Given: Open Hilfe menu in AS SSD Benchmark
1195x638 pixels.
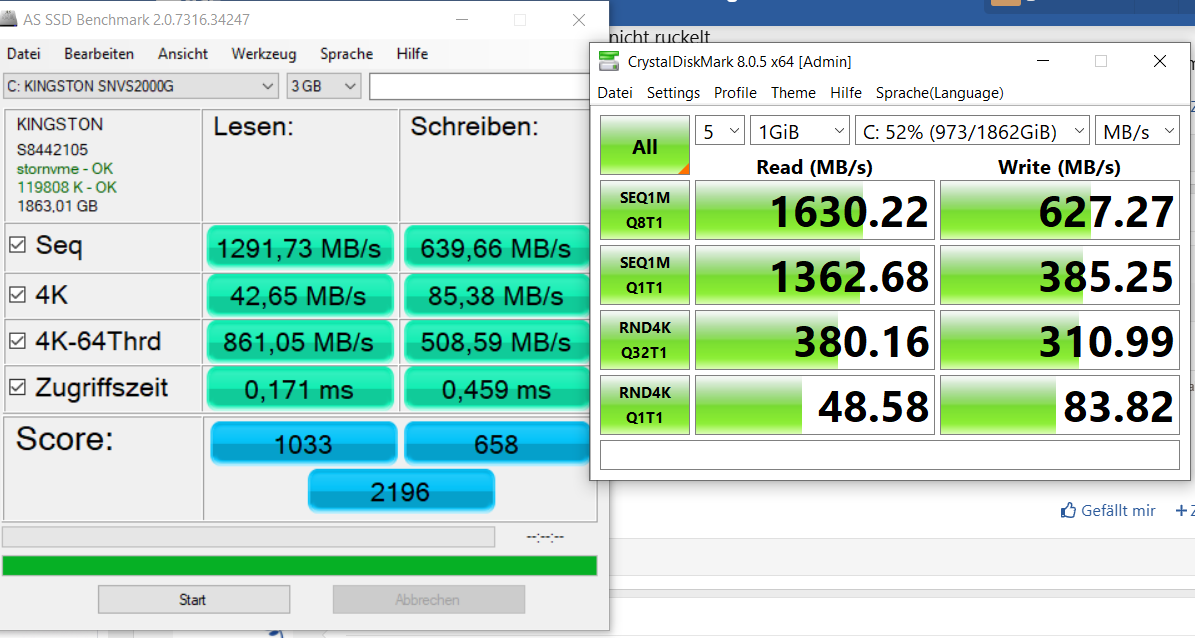Looking at the screenshot, I should [412, 53].
